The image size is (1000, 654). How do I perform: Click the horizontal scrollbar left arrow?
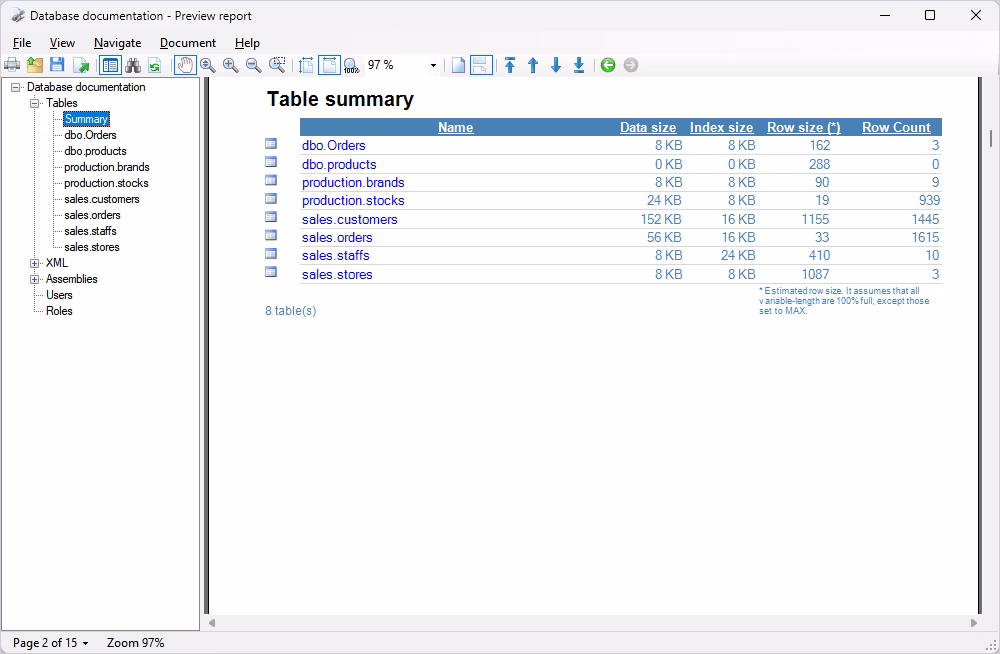212,623
